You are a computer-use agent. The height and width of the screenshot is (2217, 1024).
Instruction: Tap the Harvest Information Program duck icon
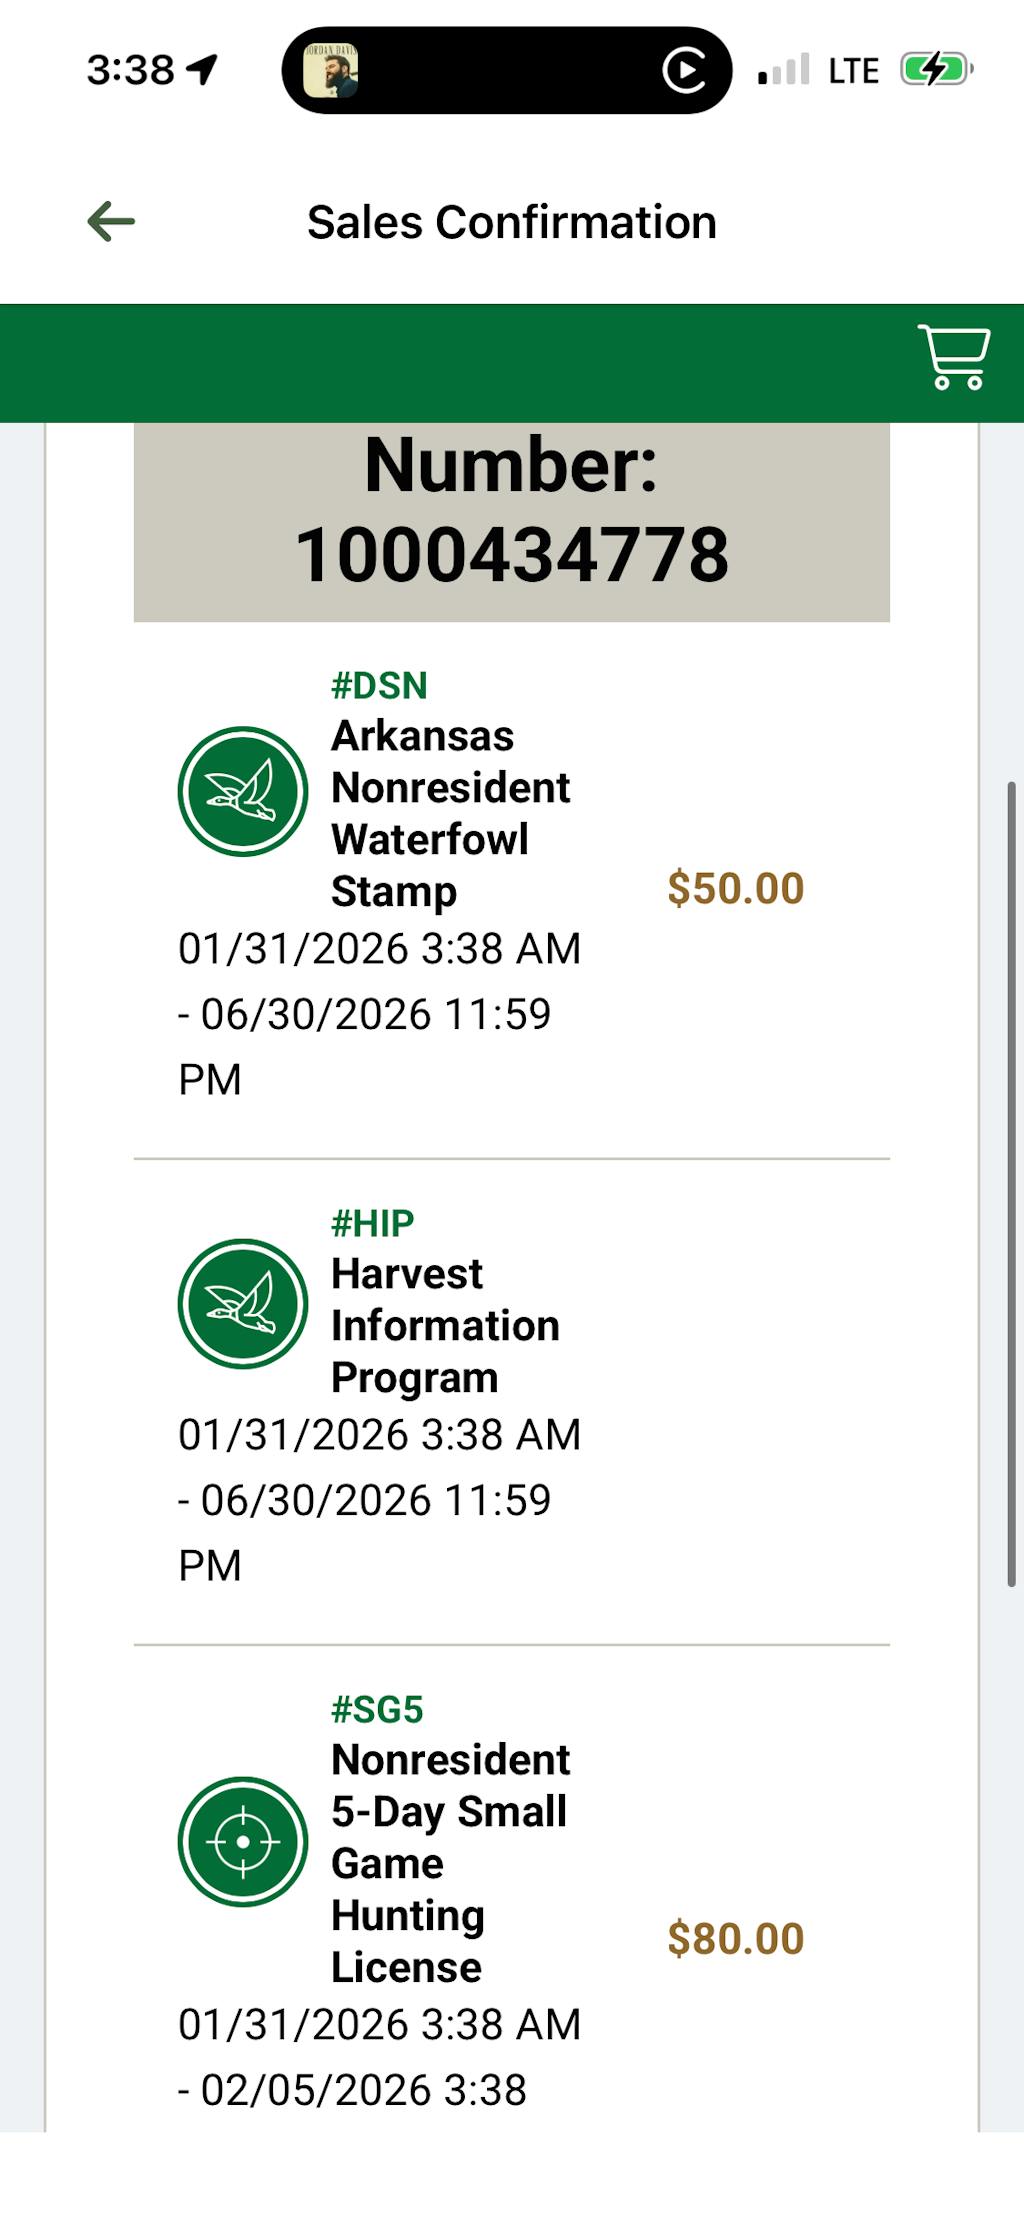pos(243,1304)
